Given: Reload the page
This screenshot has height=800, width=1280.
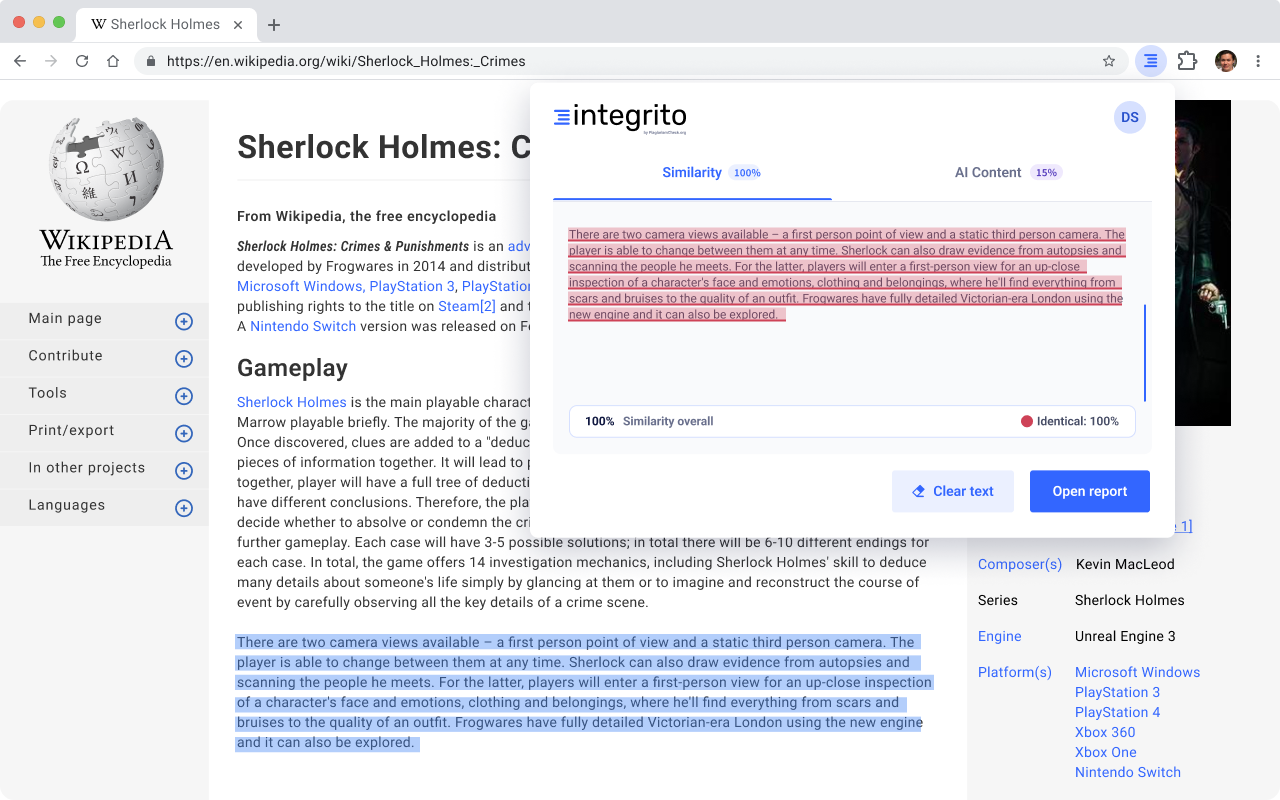Looking at the screenshot, I should point(82,61).
